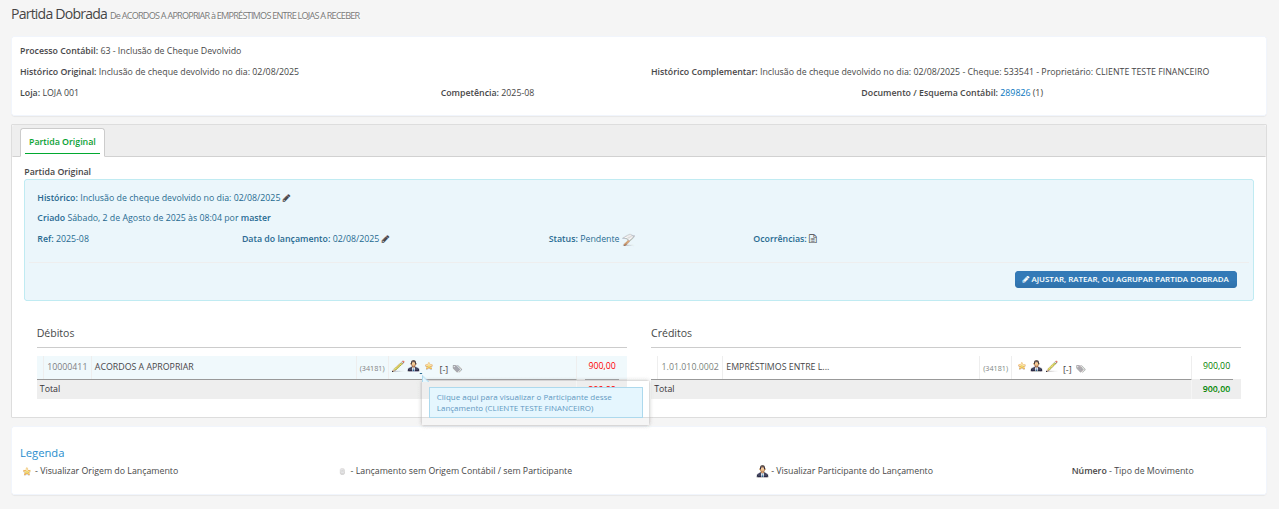The image size is (1279, 509).
Task: Change the Pendente status icon
Action: tap(628, 239)
